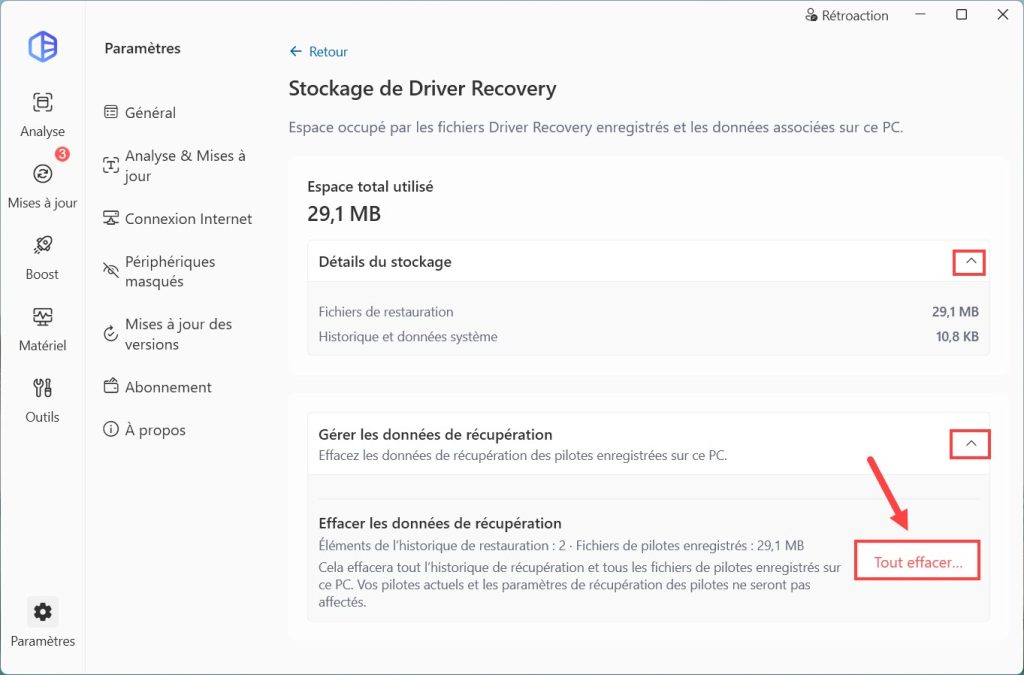Select the Paramètres gear icon
The height and width of the screenshot is (675, 1024).
[42, 612]
